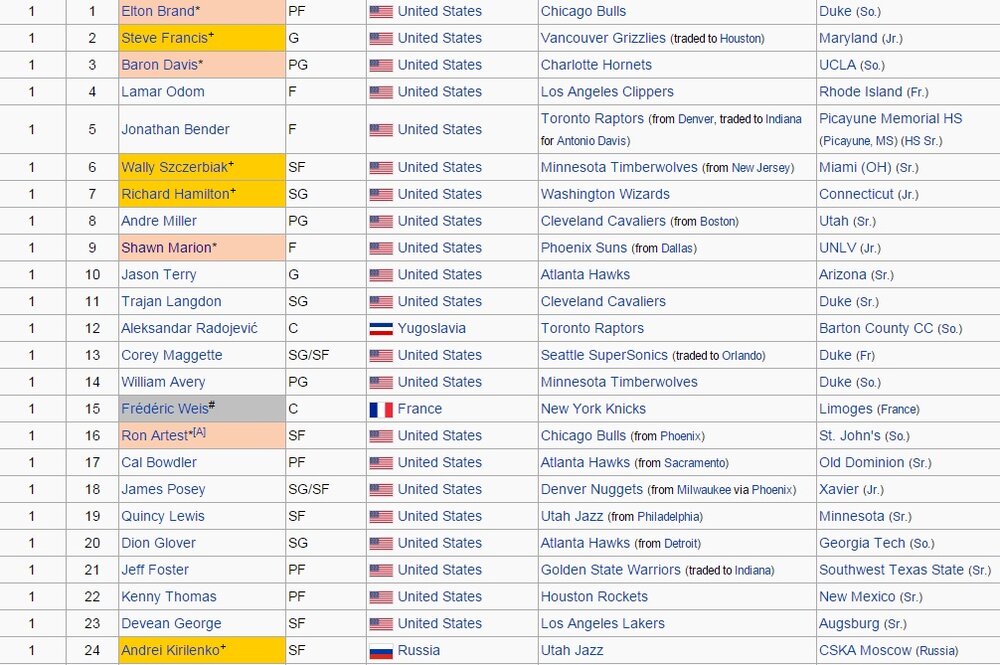This screenshot has height=665, width=1000.
Task: Follow the Boston link in Andre Miller's row
Action: pos(718,221)
